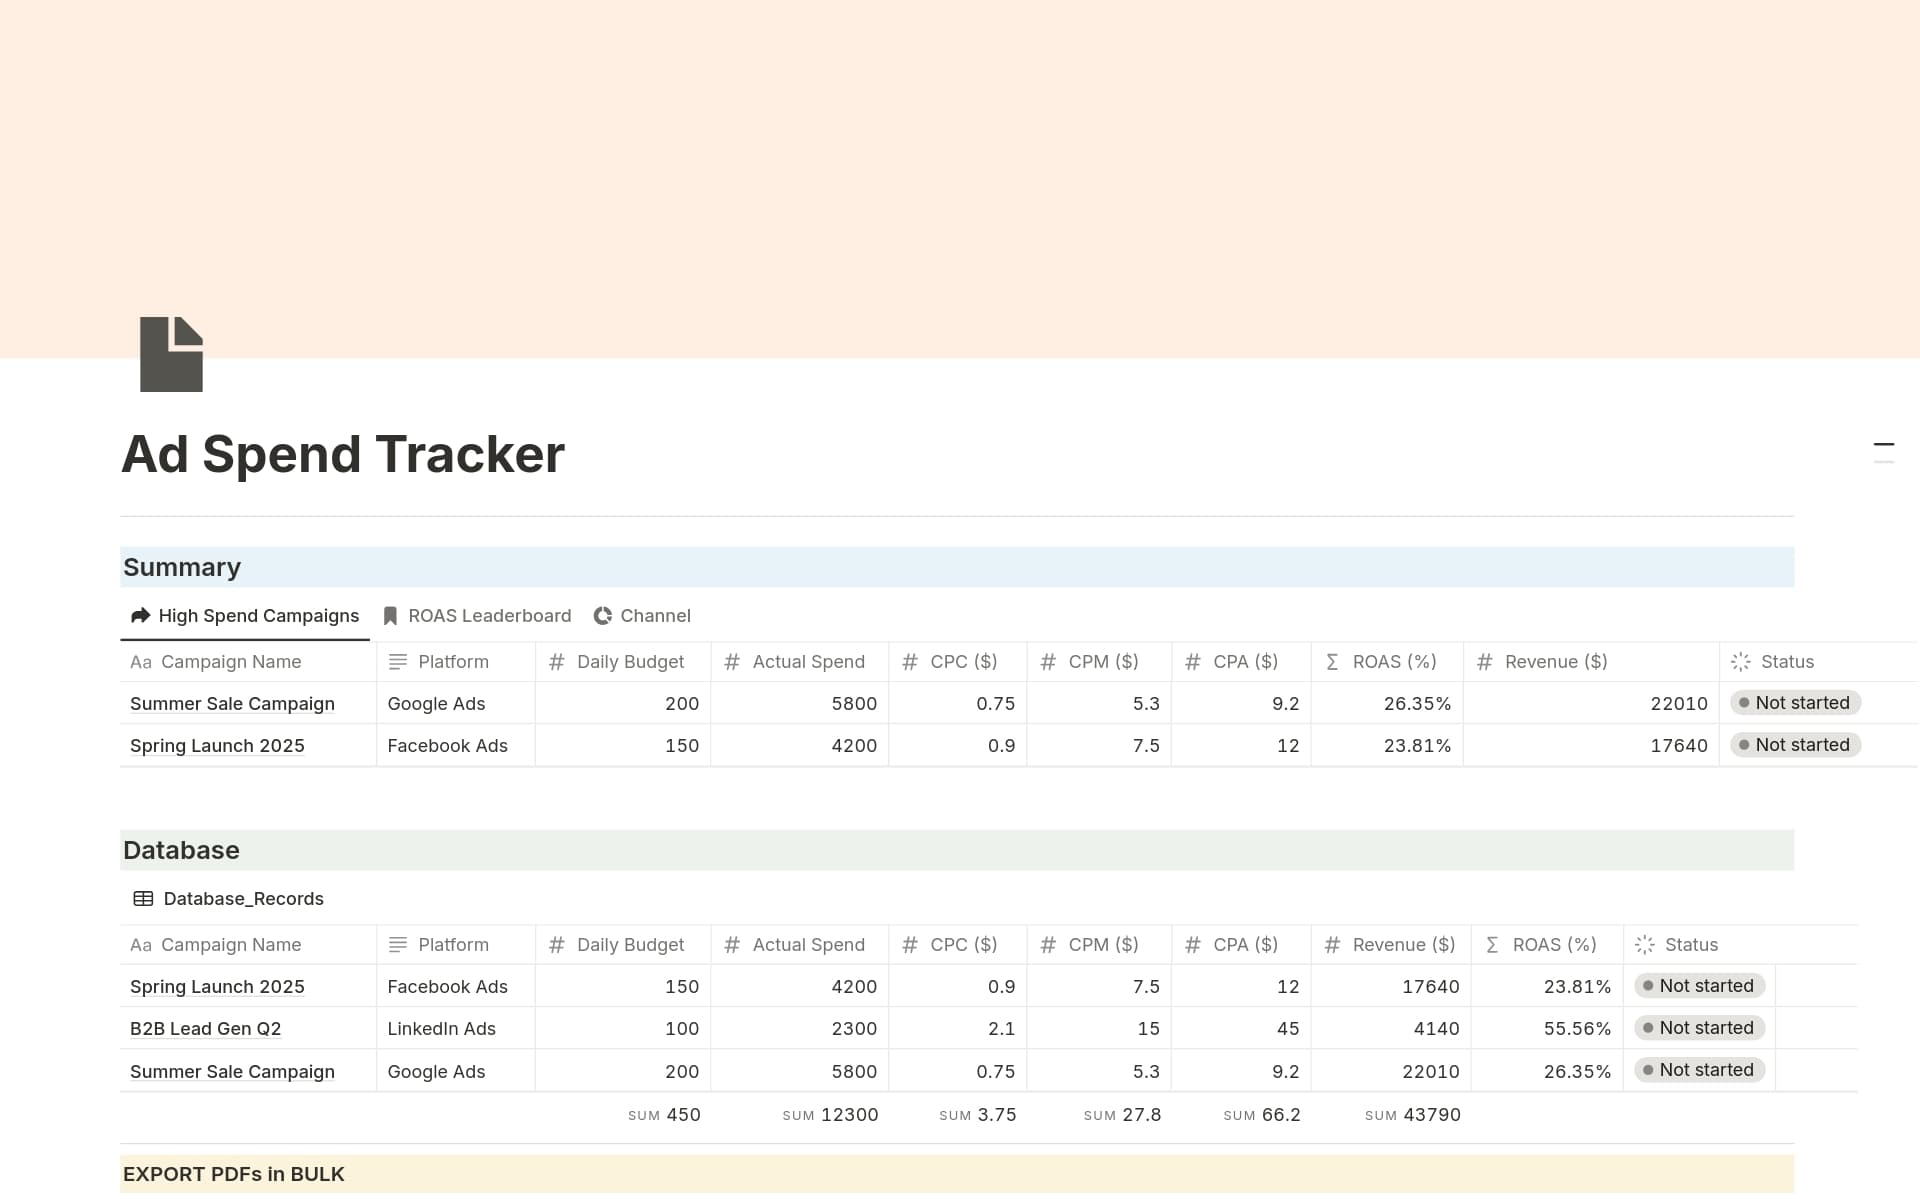Open the Spring Launch 2025 record
This screenshot has width=1920, height=1199.
tap(217, 986)
